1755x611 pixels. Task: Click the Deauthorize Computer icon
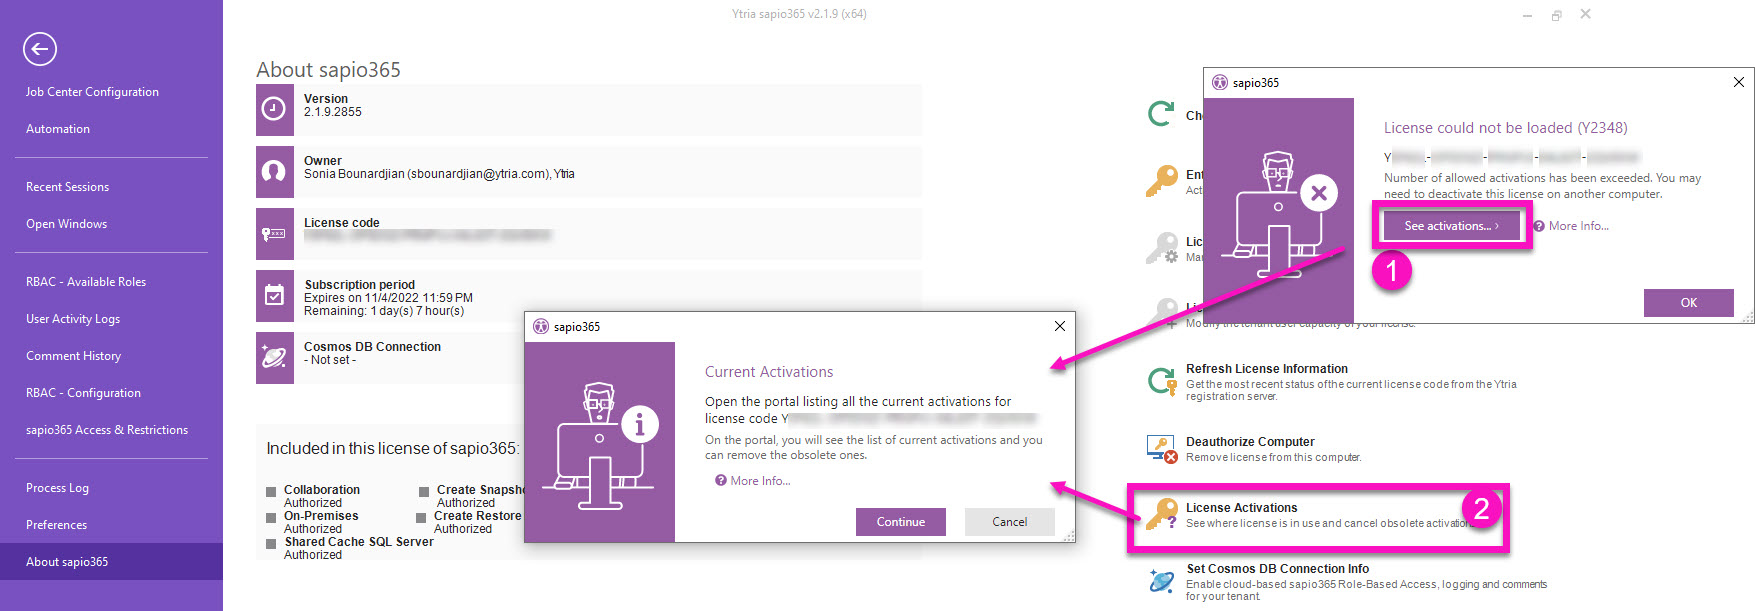pyautogui.click(x=1162, y=449)
